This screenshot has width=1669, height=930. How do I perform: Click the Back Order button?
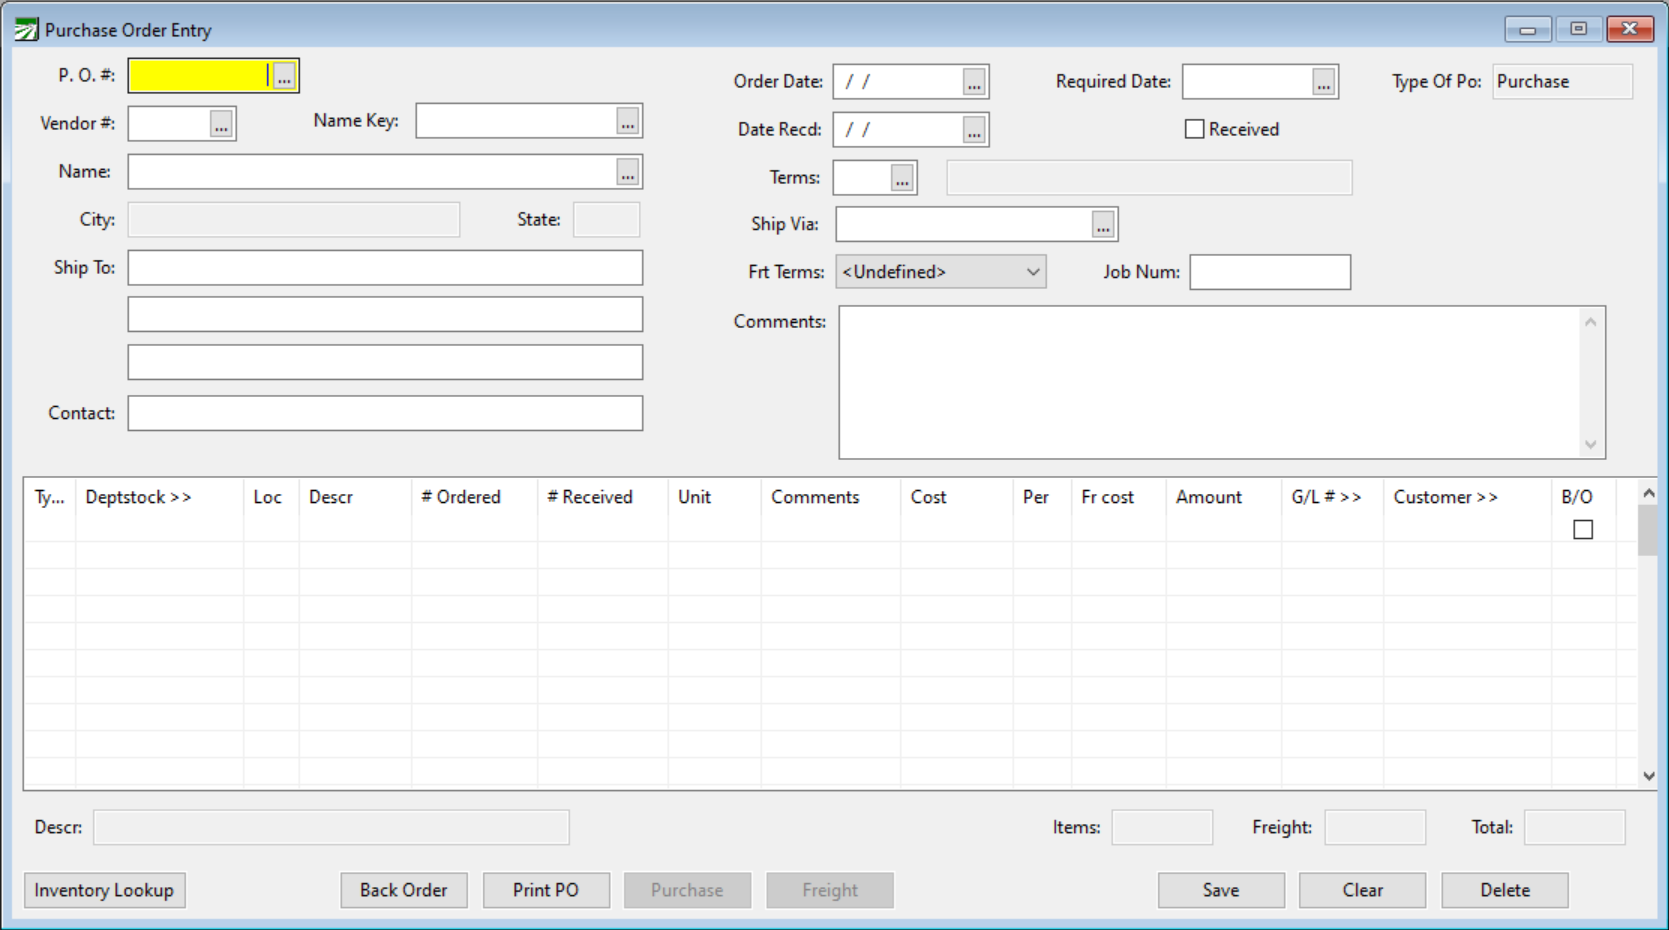click(x=403, y=890)
